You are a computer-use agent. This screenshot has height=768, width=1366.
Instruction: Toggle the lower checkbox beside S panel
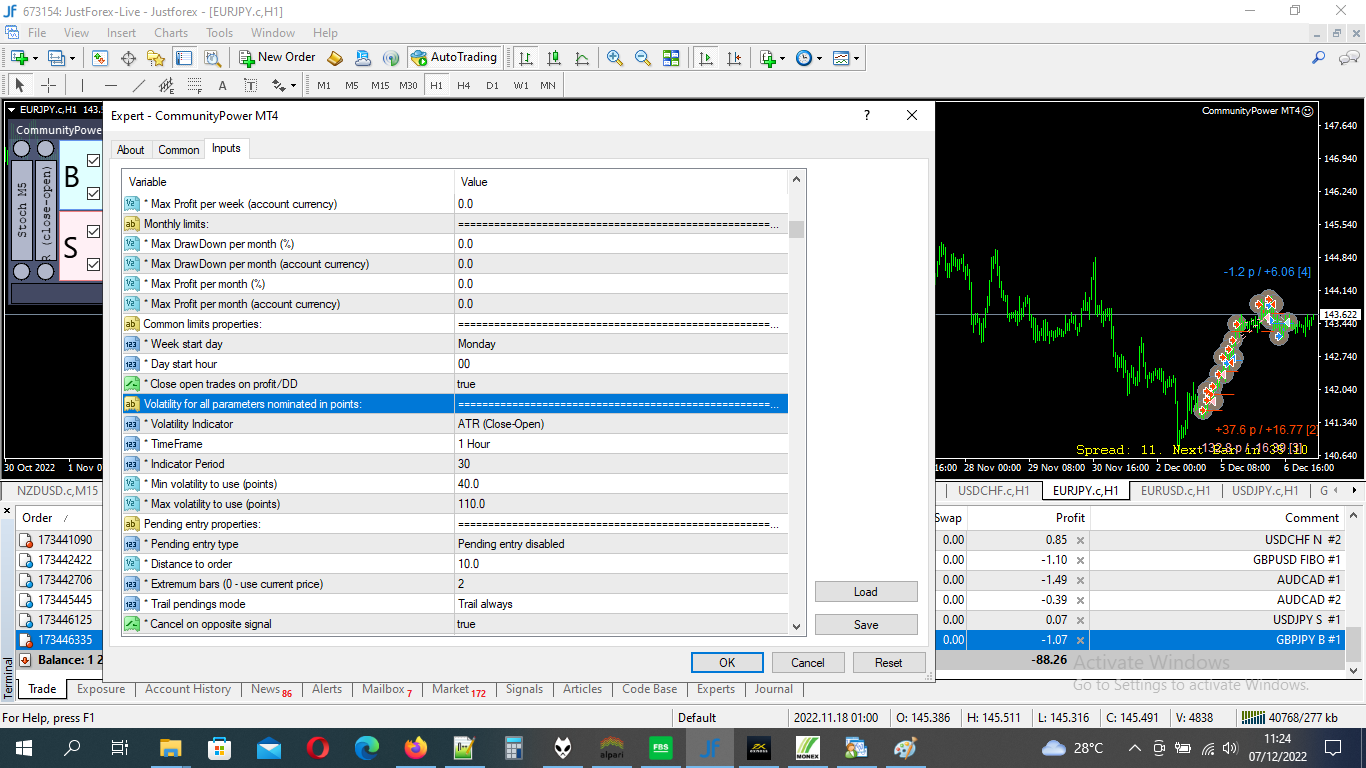(93, 264)
